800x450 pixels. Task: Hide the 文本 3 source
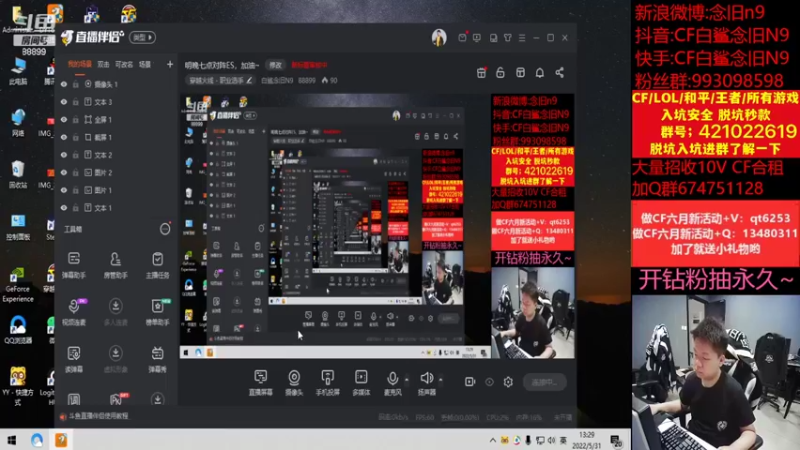tap(64, 102)
